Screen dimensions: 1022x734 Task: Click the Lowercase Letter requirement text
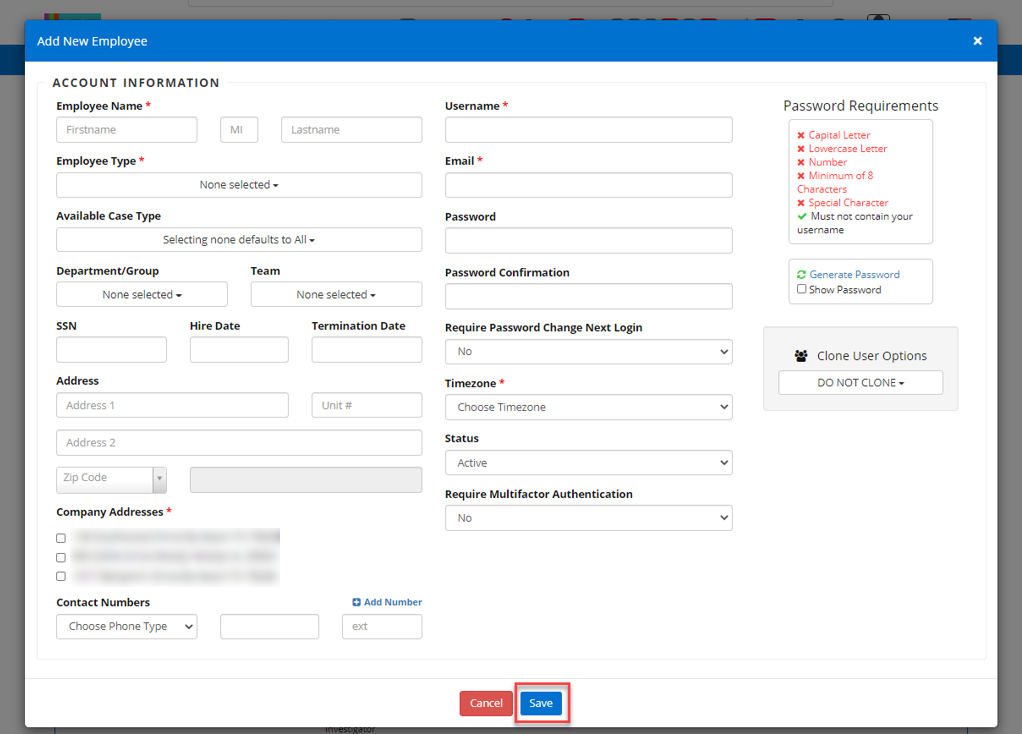pyautogui.click(x=848, y=149)
